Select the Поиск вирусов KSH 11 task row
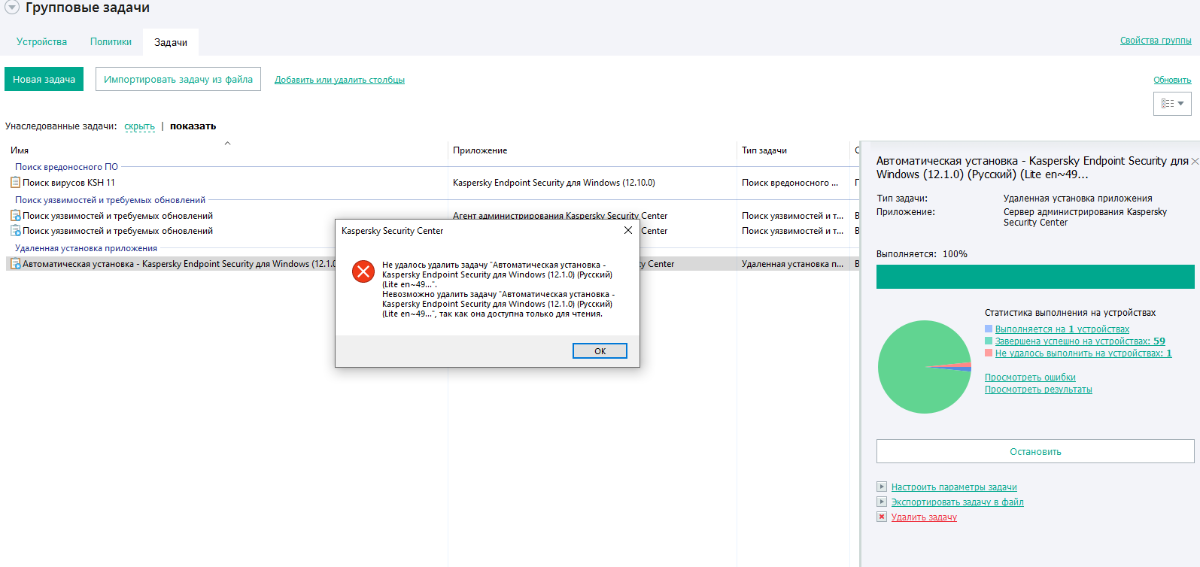The width and height of the screenshot is (1200, 567). 430,183
